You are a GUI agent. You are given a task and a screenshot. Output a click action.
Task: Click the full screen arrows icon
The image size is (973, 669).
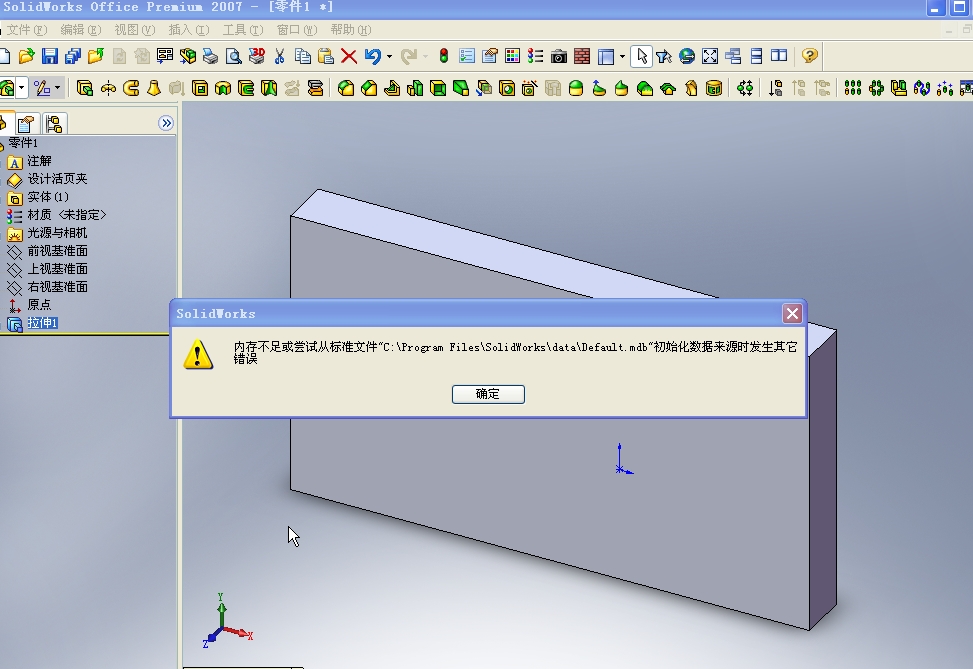point(710,56)
